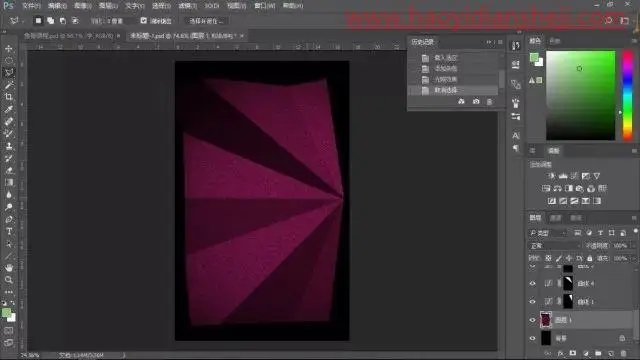Open History panel menu
The image size is (640, 360).
(x=500, y=42)
